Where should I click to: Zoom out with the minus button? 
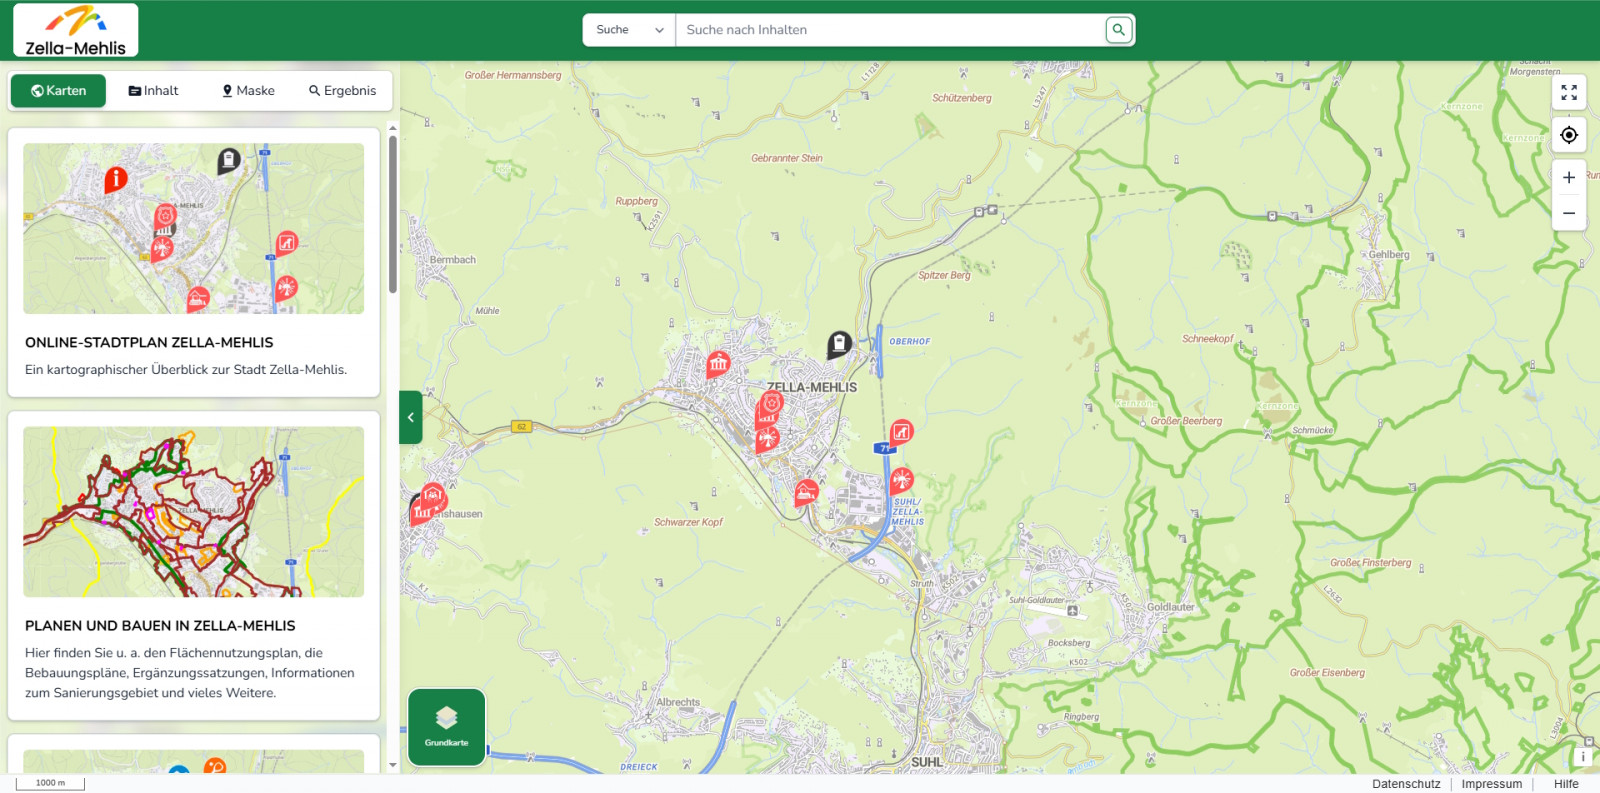(x=1568, y=213)
